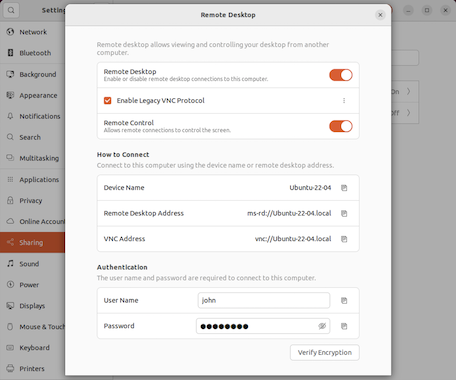Image resolution: width=456 pixels, height=380 pixels.
Task: Open Notifications settings in sidebar
Action: click(x=33, y=116)
